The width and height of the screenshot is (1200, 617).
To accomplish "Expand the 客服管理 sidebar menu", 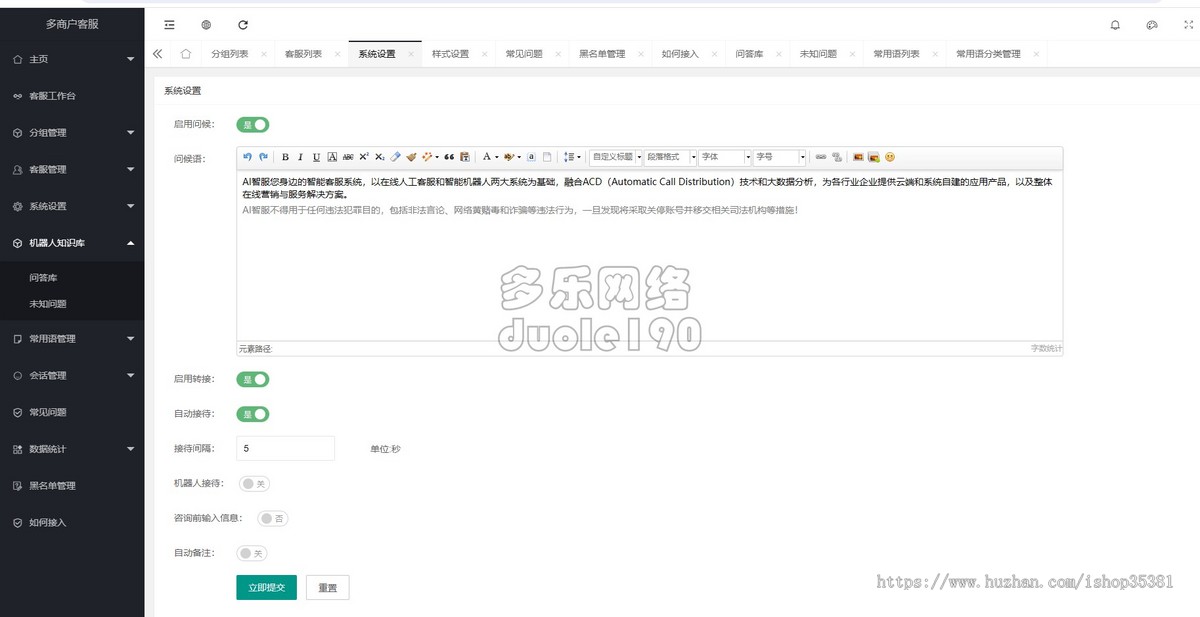I will [x=72, y=170].
